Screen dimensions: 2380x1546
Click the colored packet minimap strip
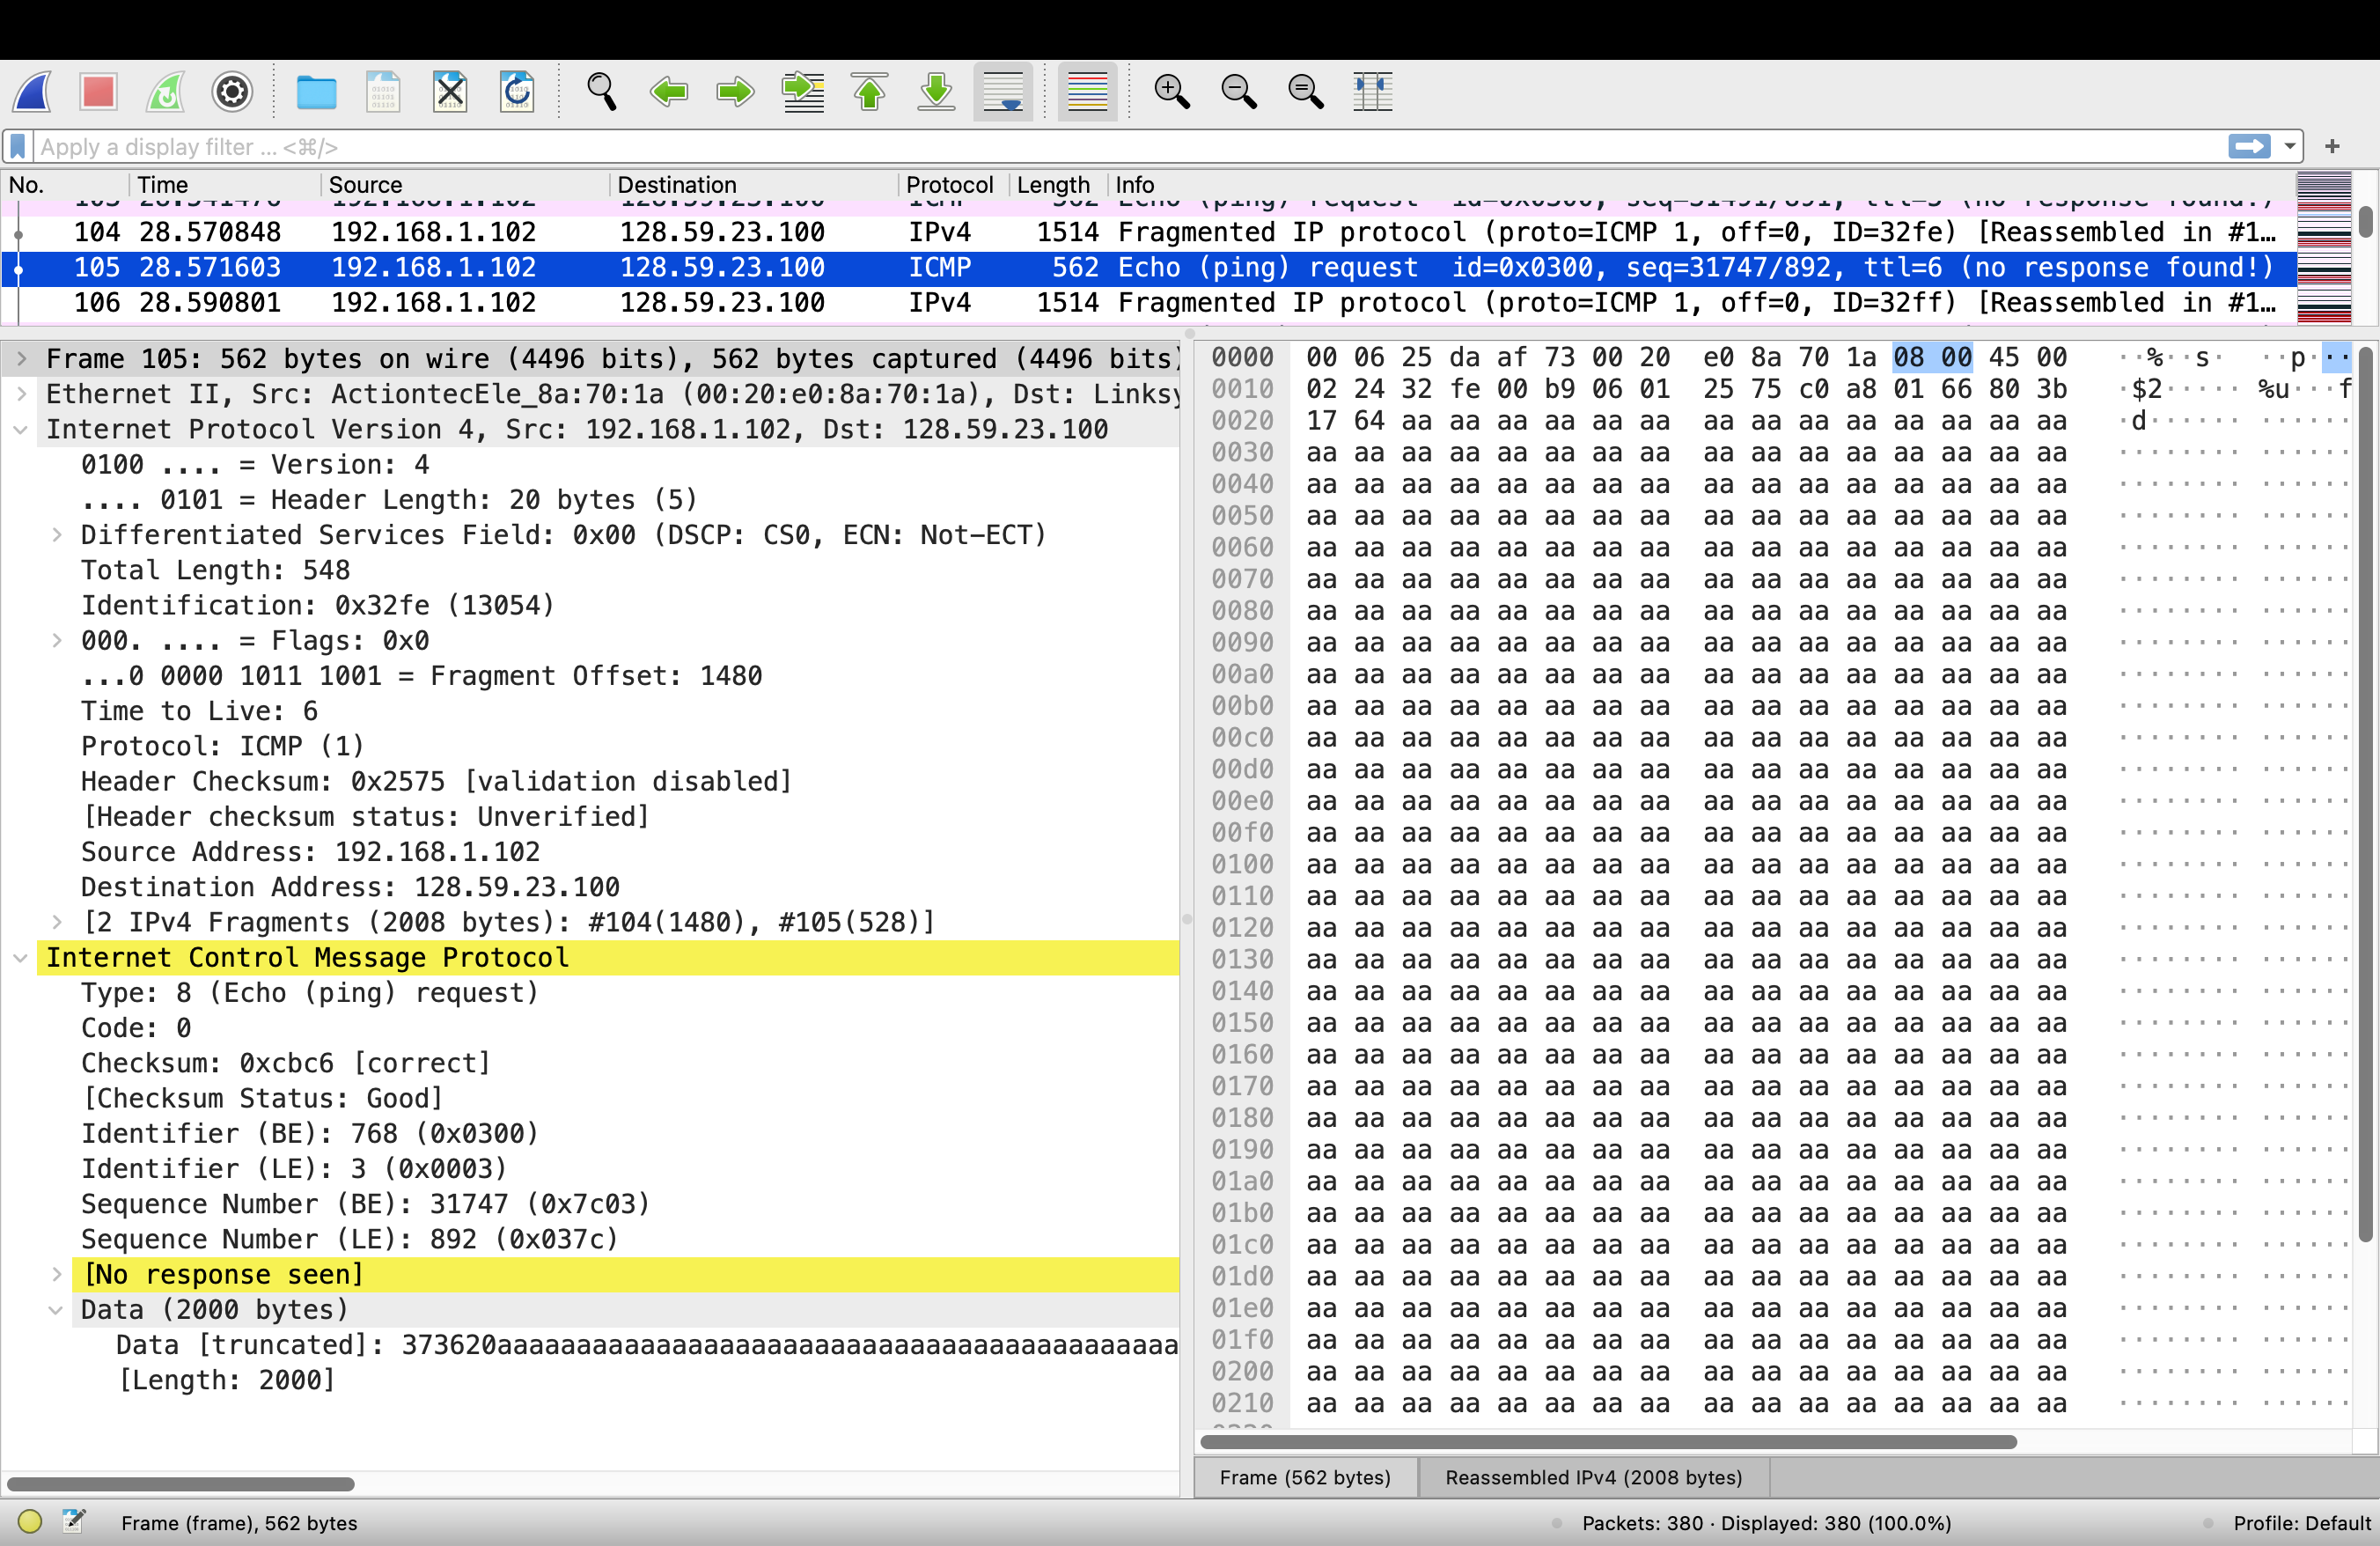point(2323,250)
